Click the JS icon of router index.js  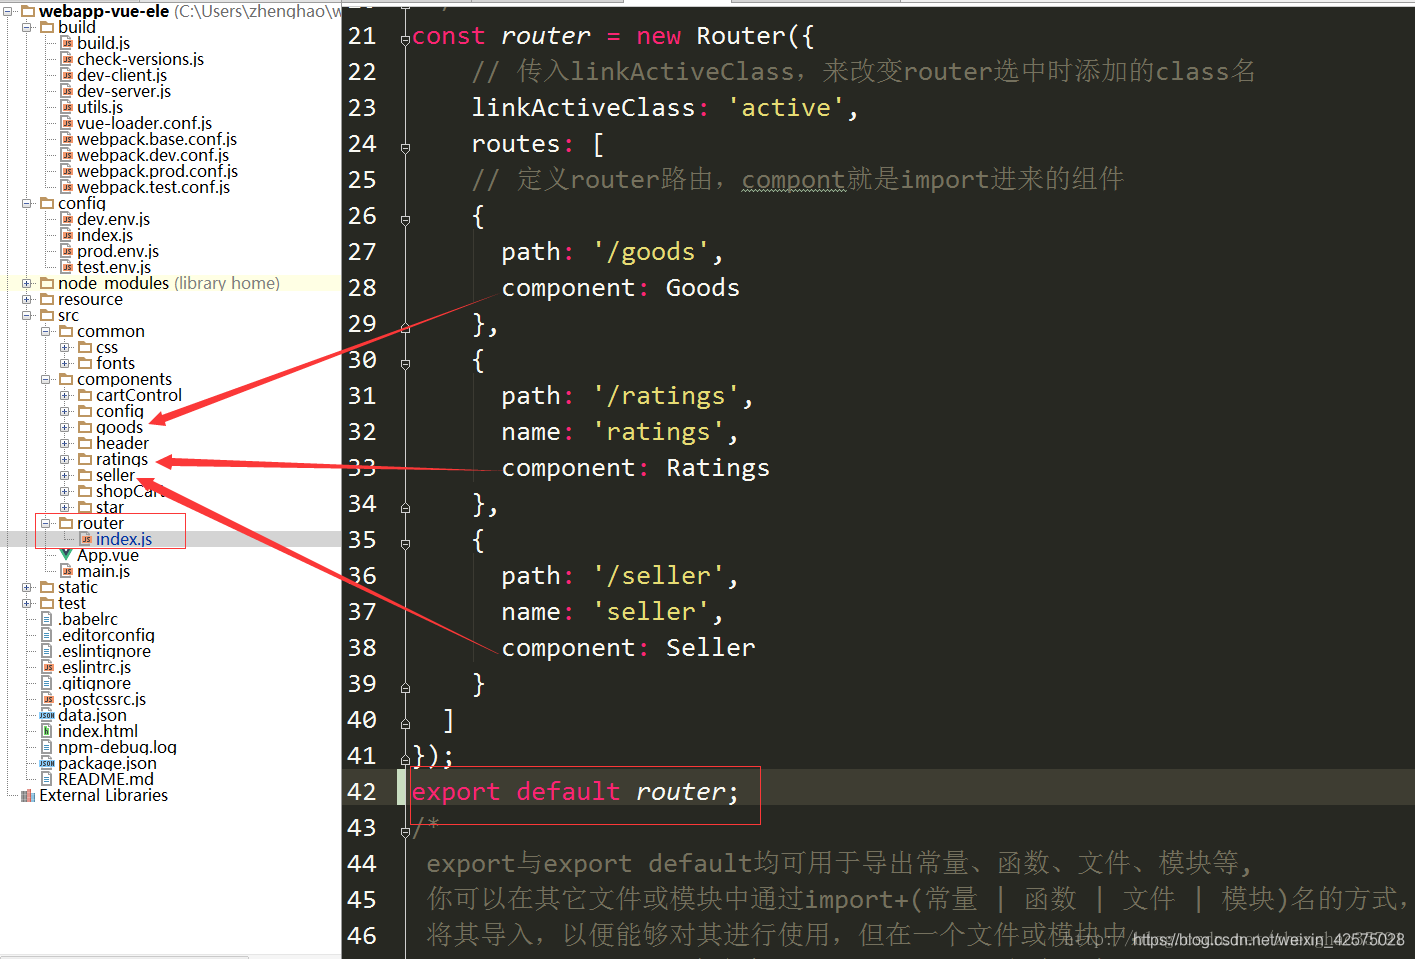pos(86,539)
